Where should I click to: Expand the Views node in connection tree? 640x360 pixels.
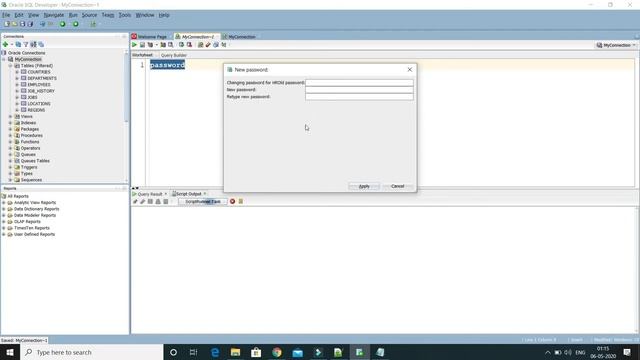pos(11,116)
